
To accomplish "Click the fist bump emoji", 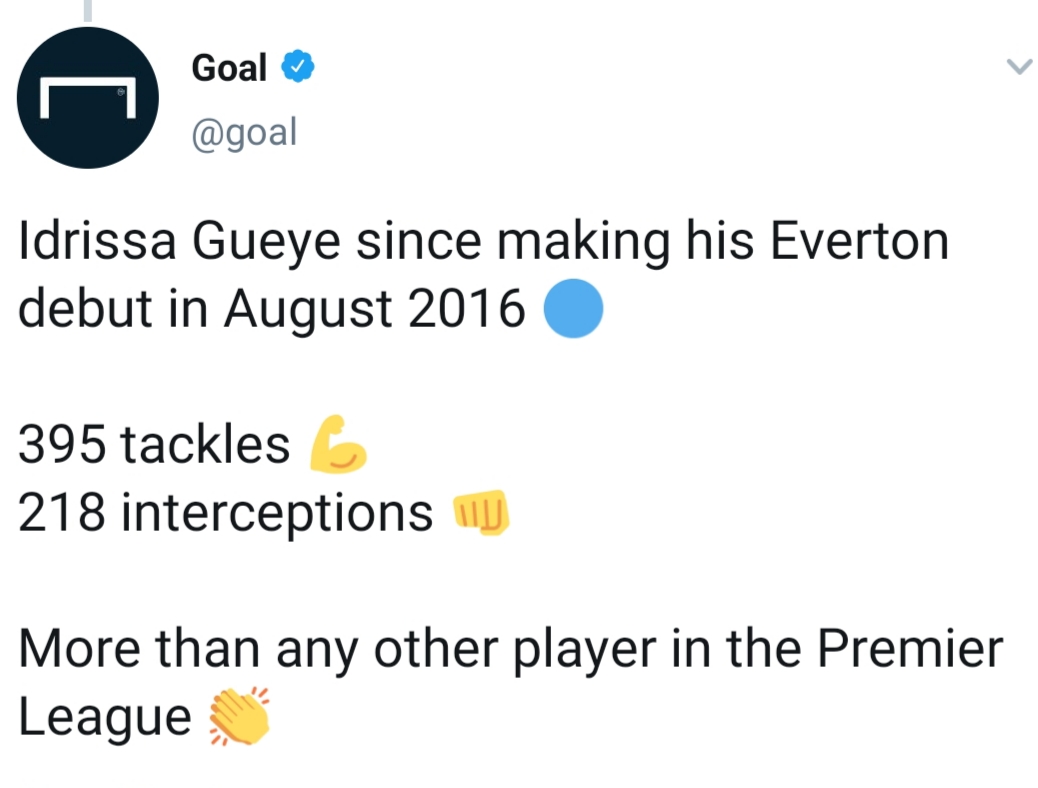I will [x=481, y=514].
